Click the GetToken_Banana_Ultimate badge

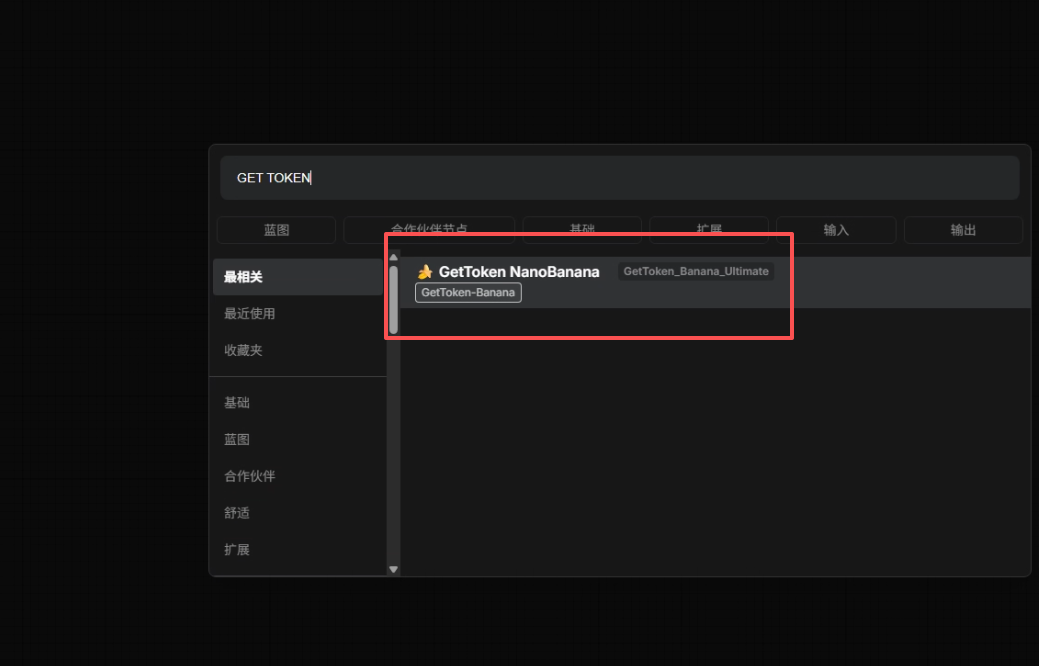click(x=696, y=271)
